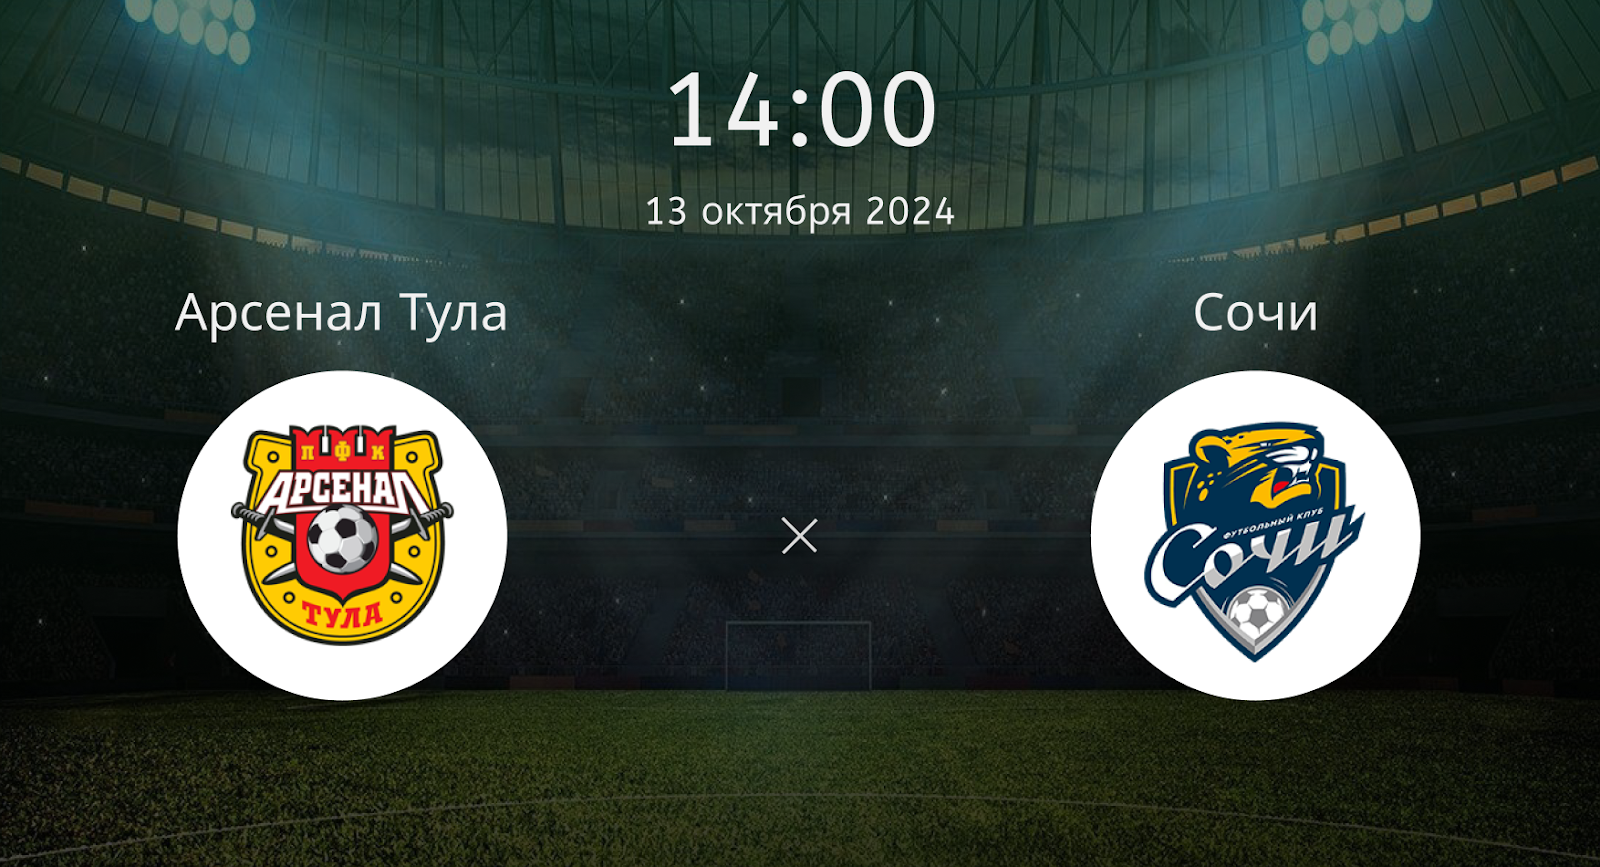Click the soccer ball inside Arsenal crest
Image resolution: width=1600 pixels, height=867 pixels.
coord(342,538)
